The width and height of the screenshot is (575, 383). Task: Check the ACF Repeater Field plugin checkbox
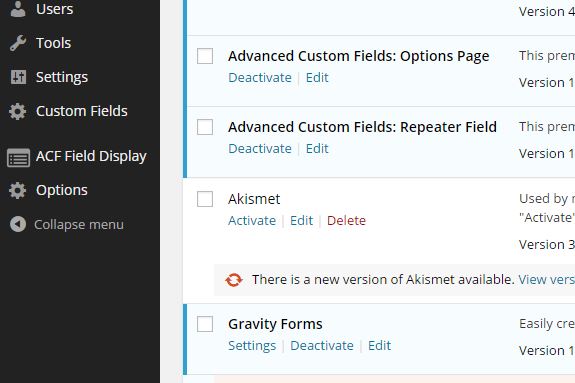click(x=205, y=127)
